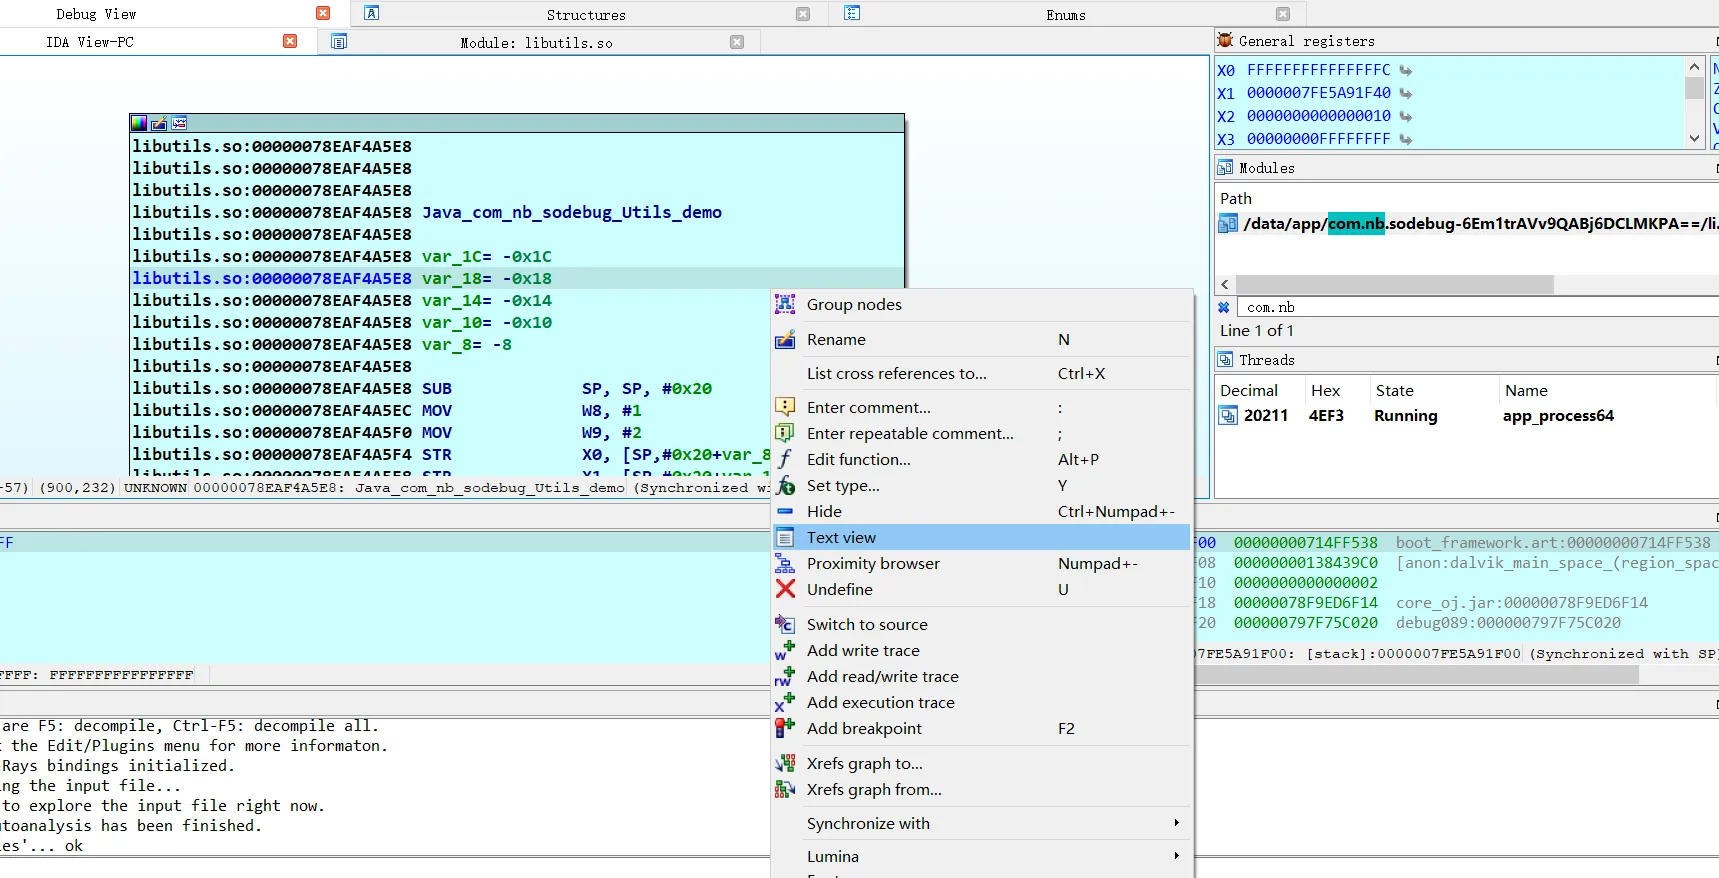Click the Group nodes icon in context menu
This screenshot has height=878, width=1719.
point(786,304)
